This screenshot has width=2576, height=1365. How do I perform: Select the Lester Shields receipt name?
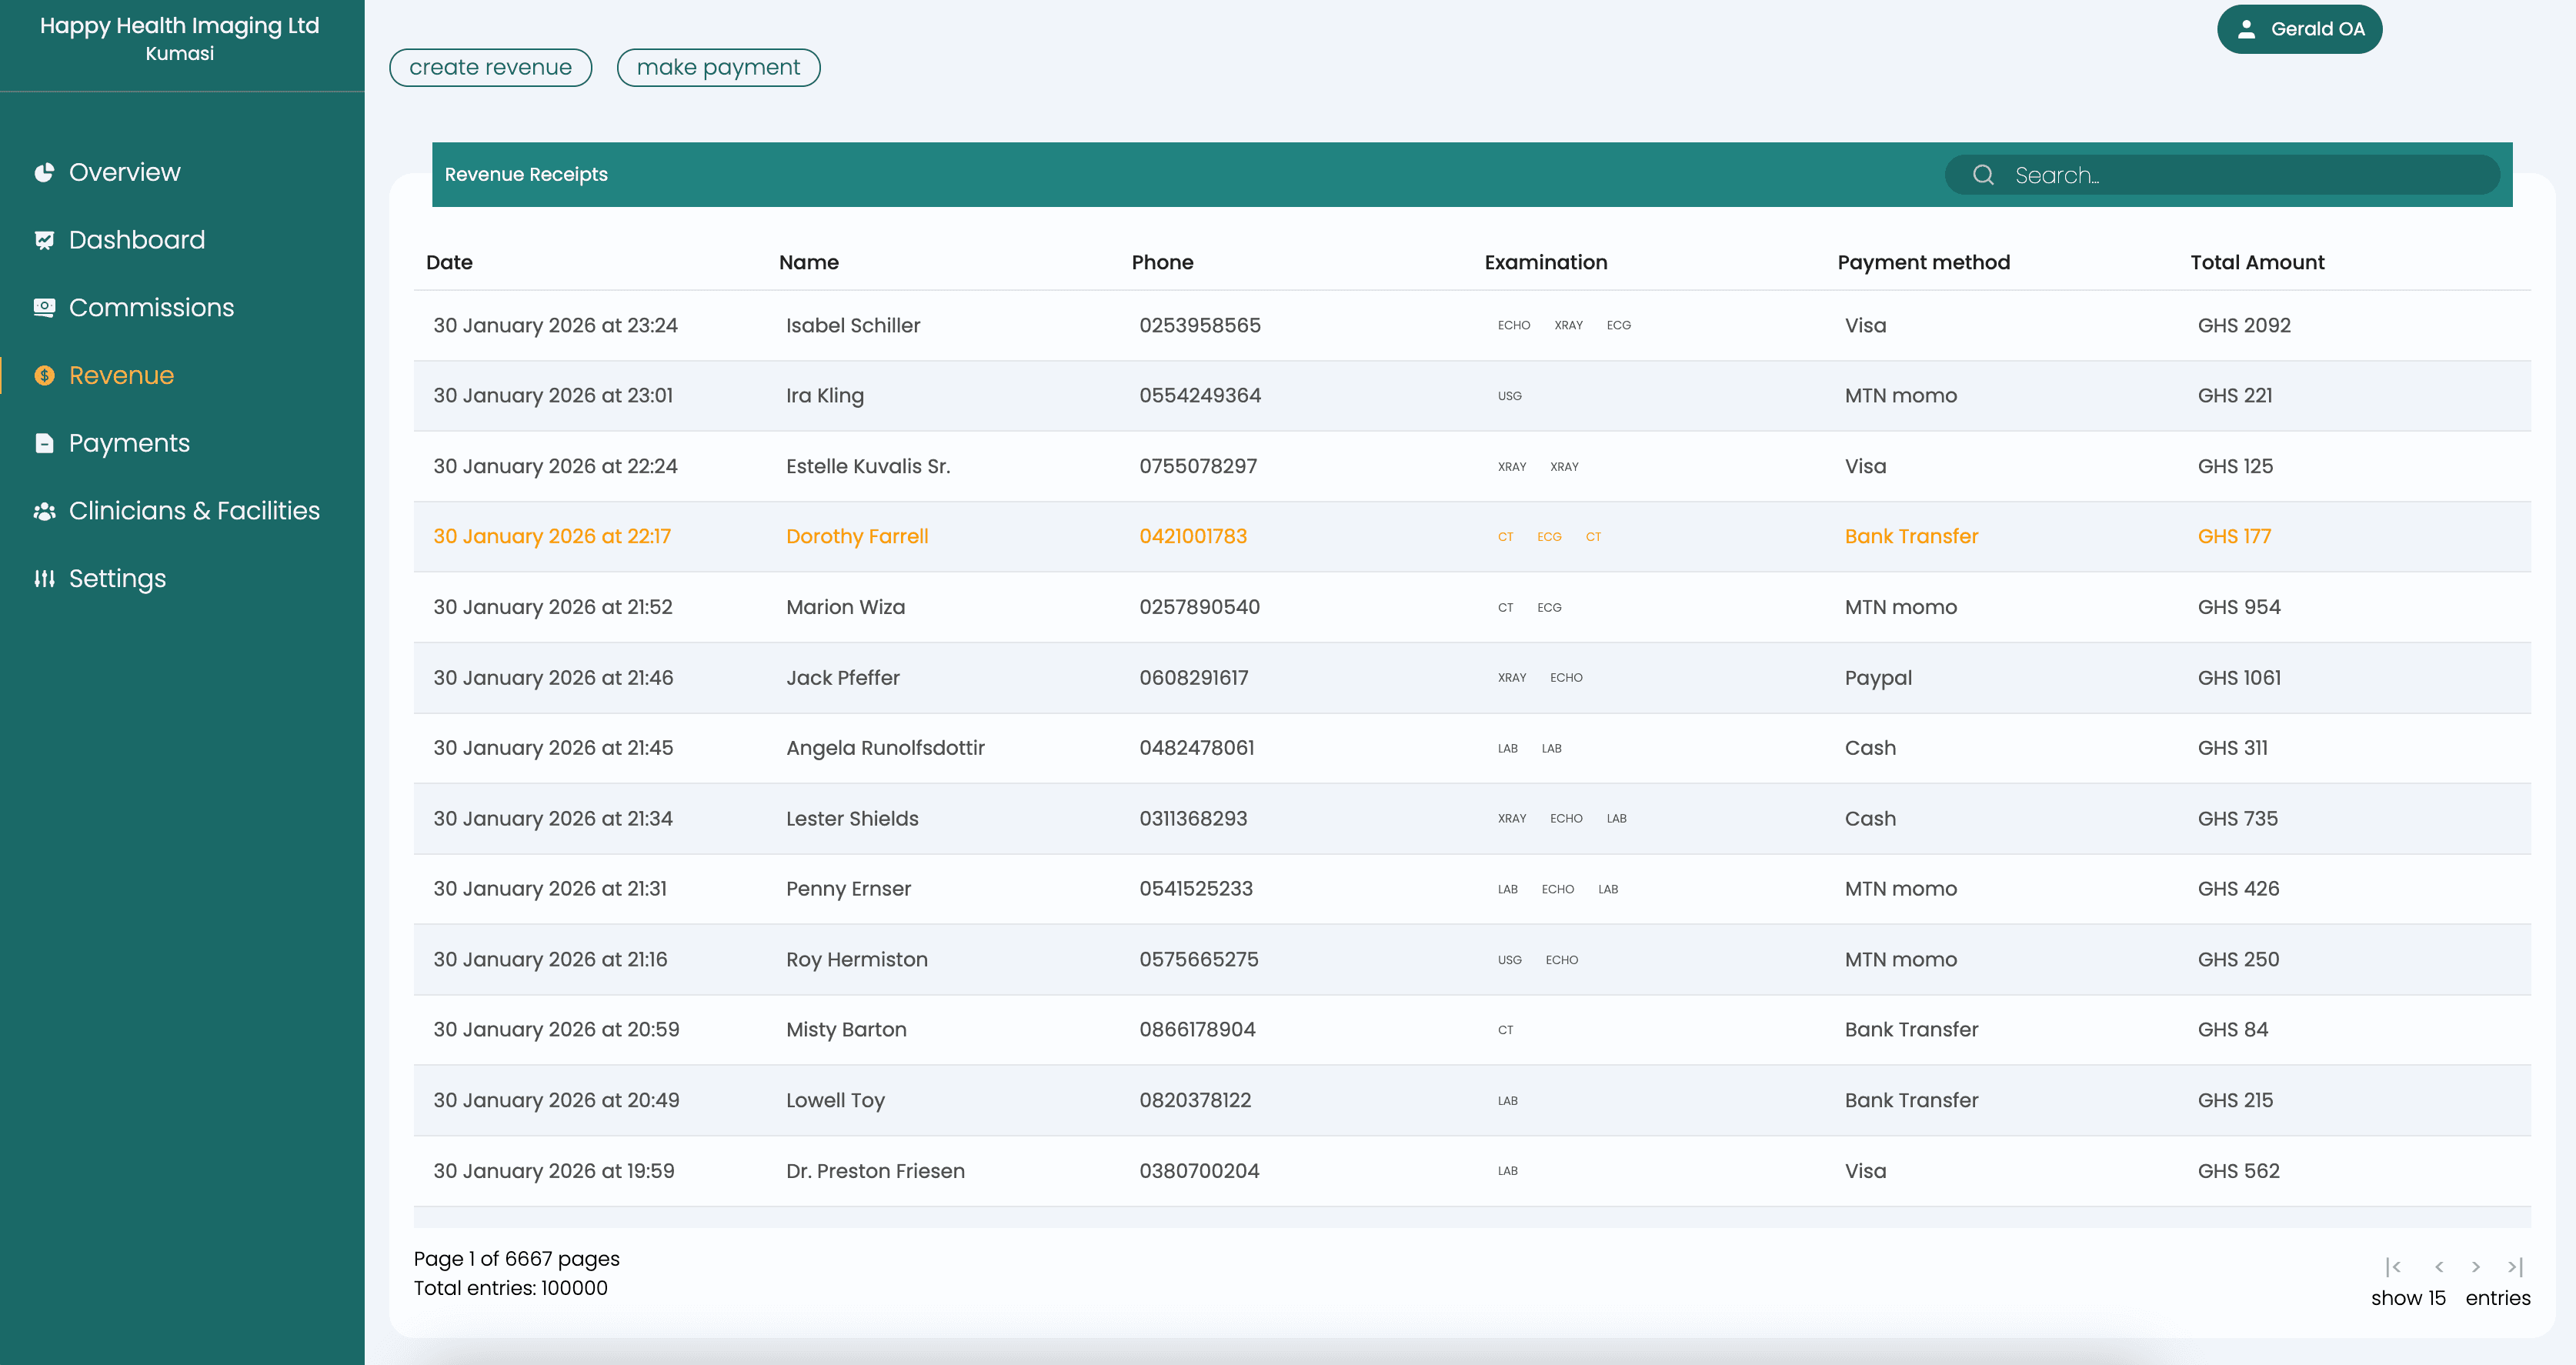852,819
